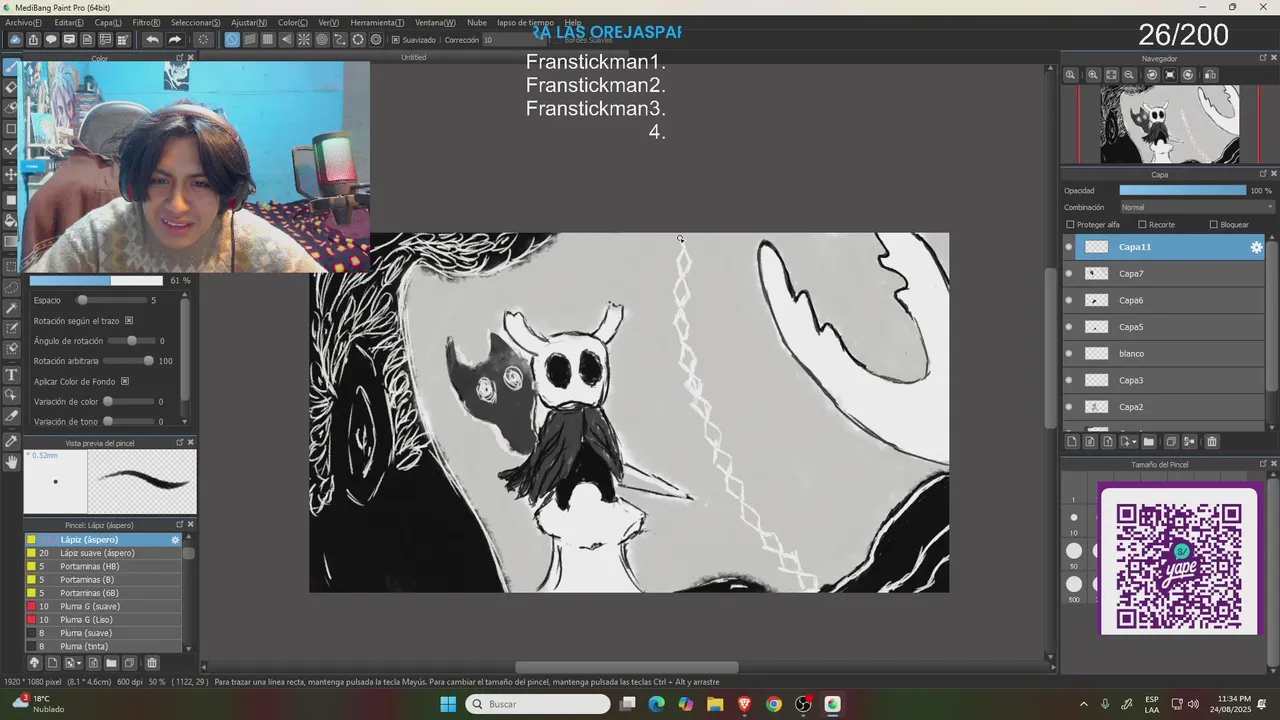Open snap settings gear icon
1280x720 pixels.
376,40
